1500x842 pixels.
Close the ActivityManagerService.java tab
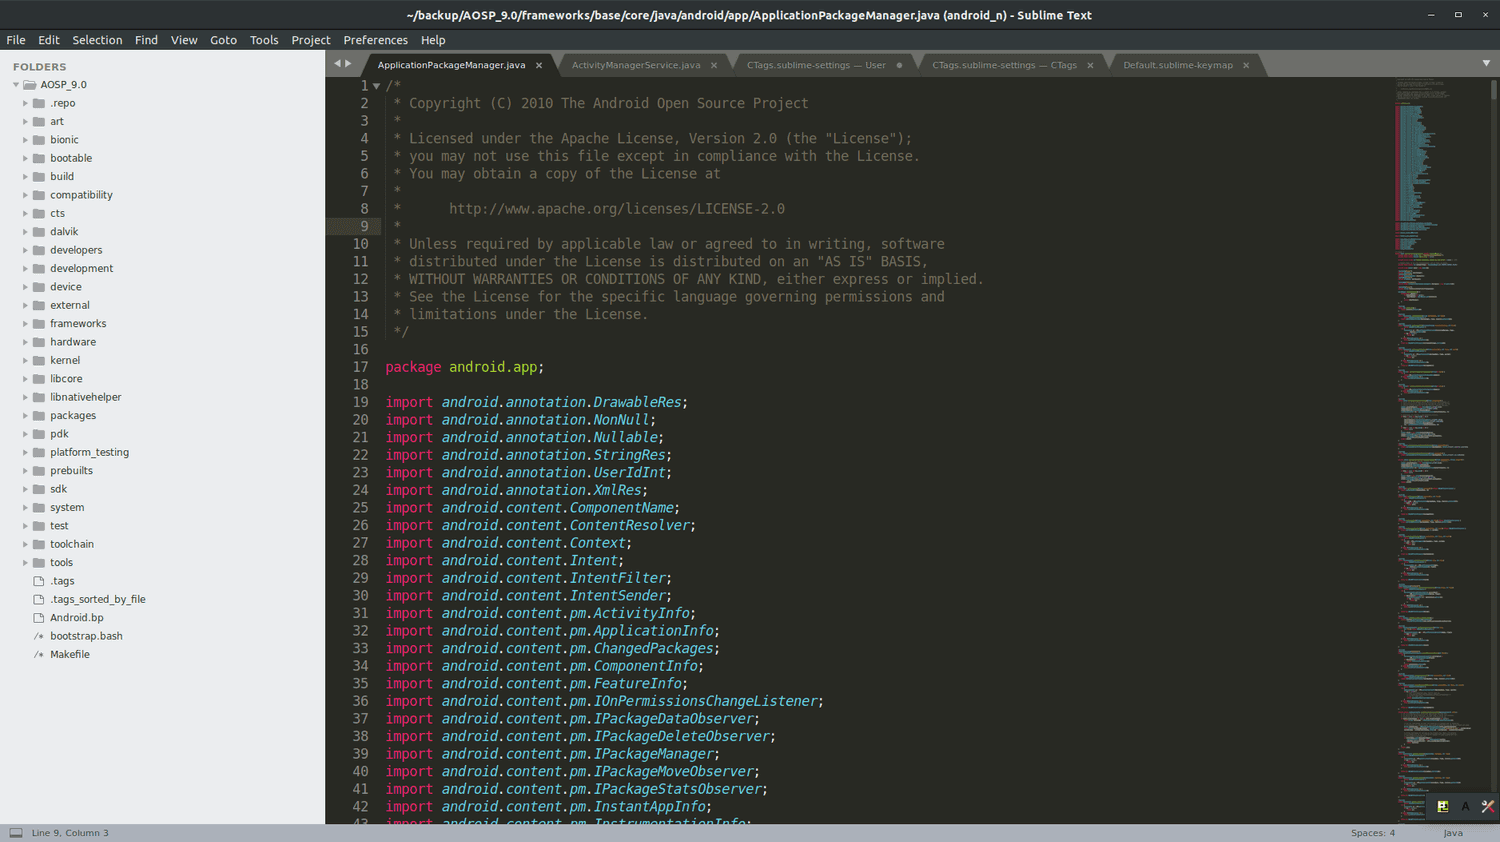(x=713, y=63)
